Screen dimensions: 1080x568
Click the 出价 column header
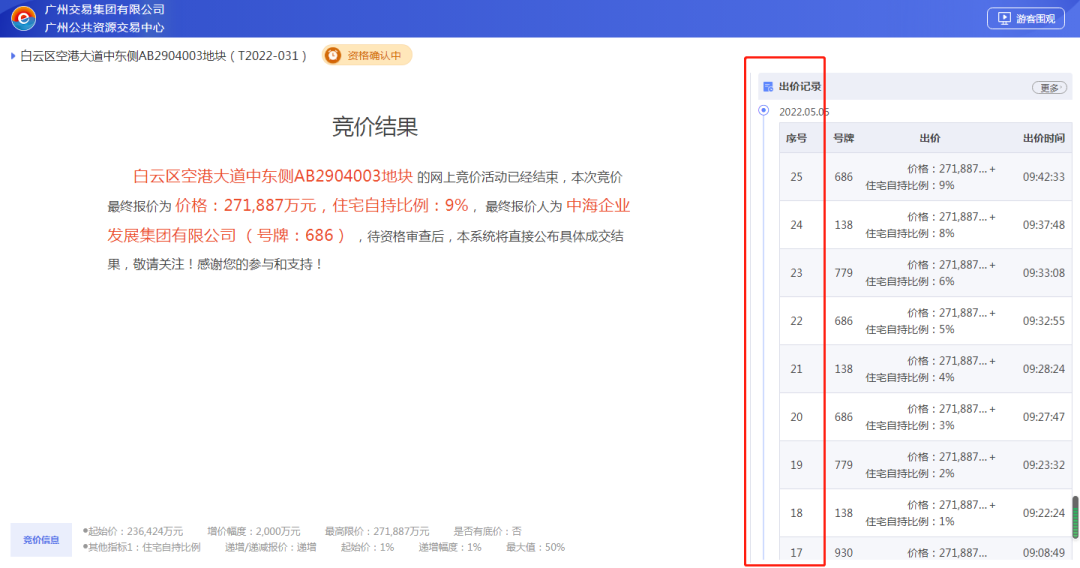pyautogui.click(x=930, y=138)
